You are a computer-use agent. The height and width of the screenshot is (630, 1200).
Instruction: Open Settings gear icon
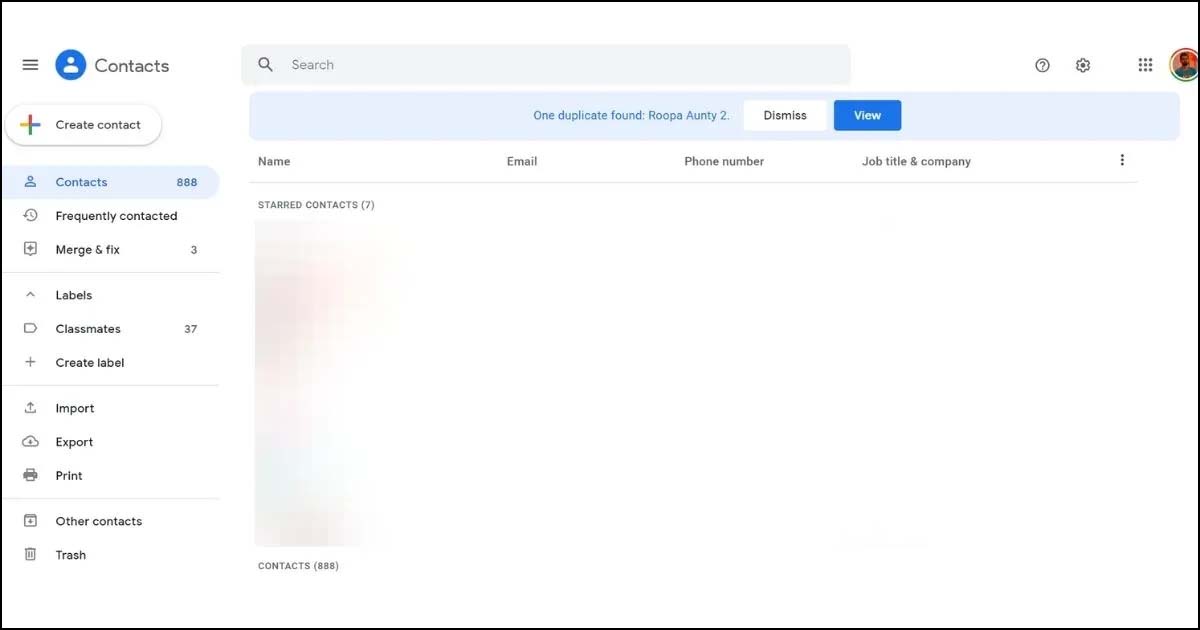tap(1083, 65)
